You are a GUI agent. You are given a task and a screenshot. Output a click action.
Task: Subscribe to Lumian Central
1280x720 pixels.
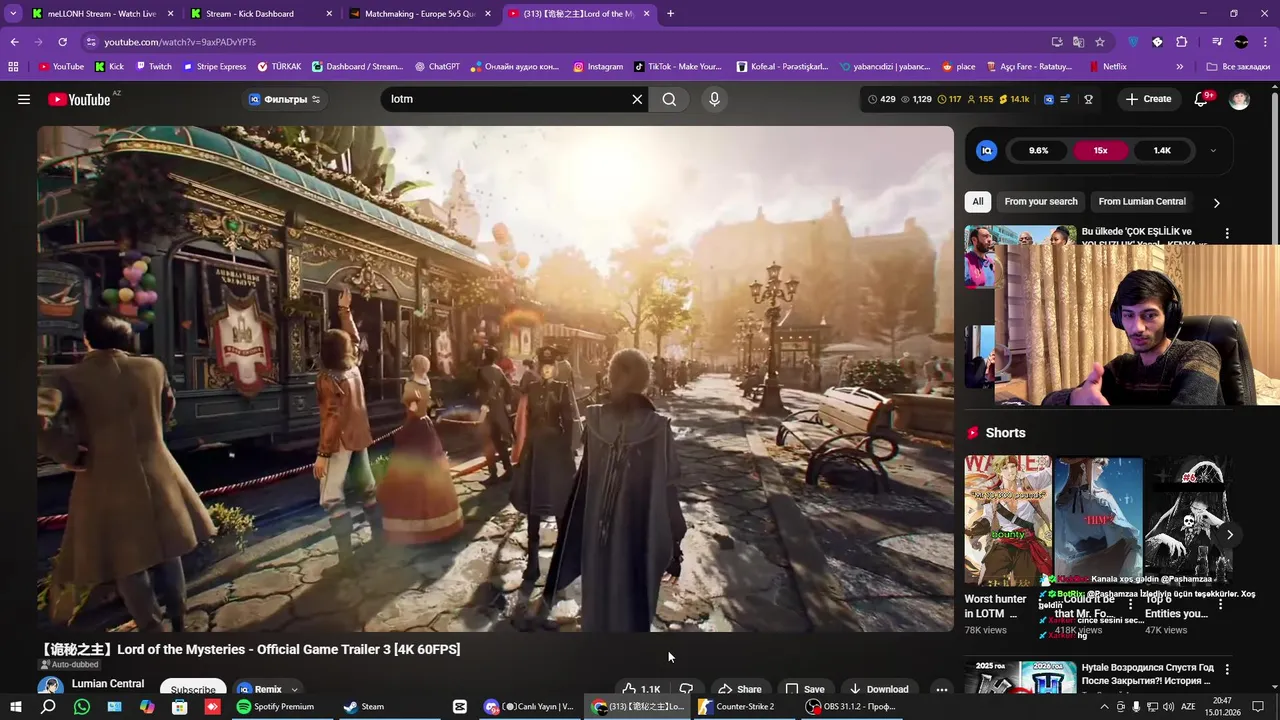point(193,689)
